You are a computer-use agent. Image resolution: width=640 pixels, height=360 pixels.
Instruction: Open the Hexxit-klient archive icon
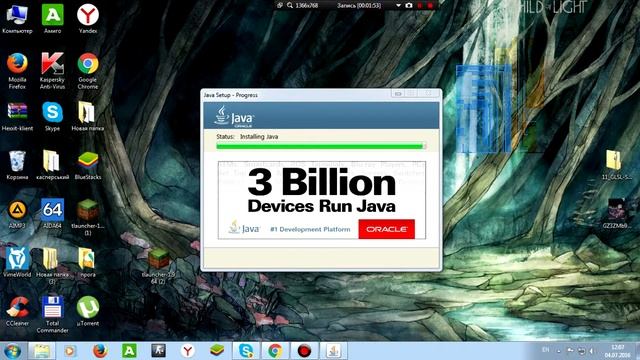click(x=17, y=117)
